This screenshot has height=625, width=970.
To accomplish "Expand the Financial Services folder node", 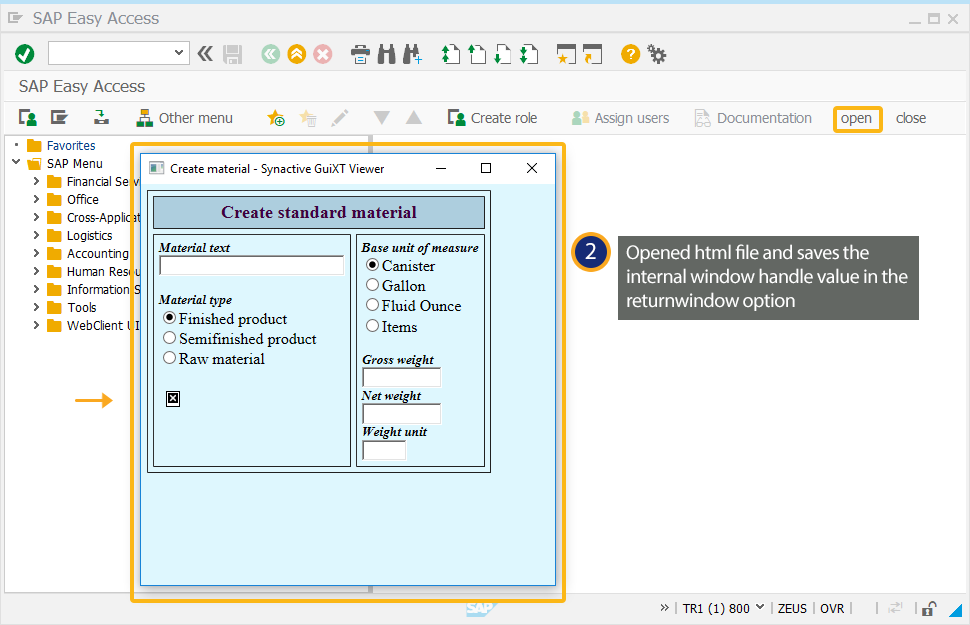I will click(x=36, y=181).
